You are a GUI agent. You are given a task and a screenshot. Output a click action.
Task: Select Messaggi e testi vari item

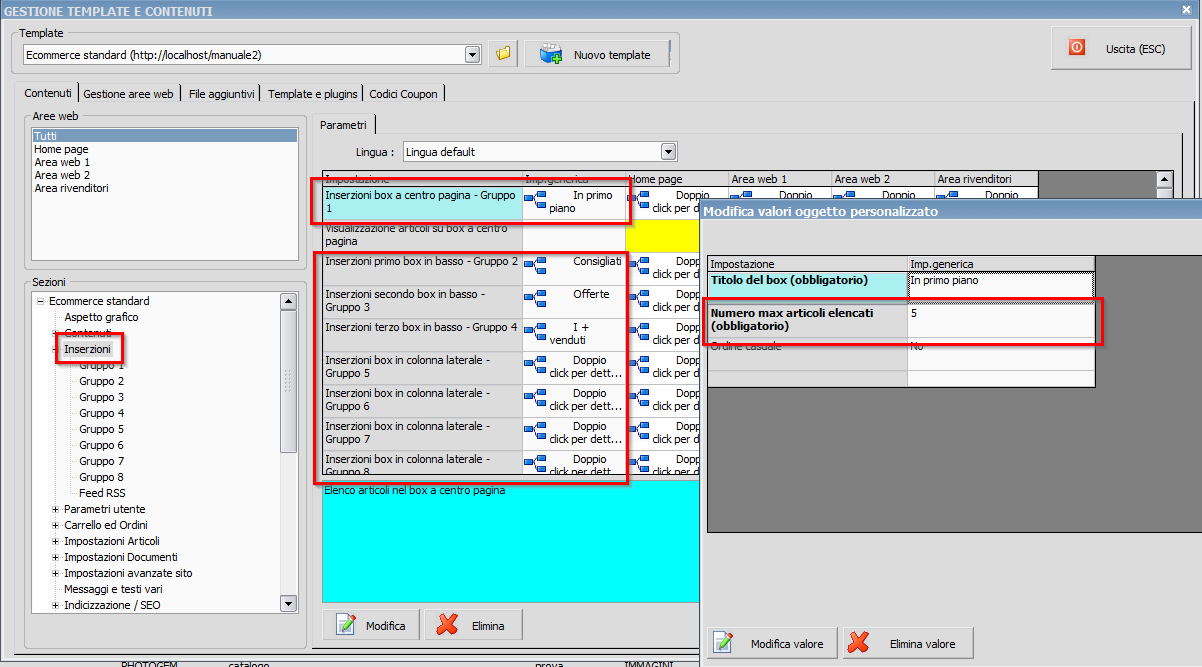113,589
